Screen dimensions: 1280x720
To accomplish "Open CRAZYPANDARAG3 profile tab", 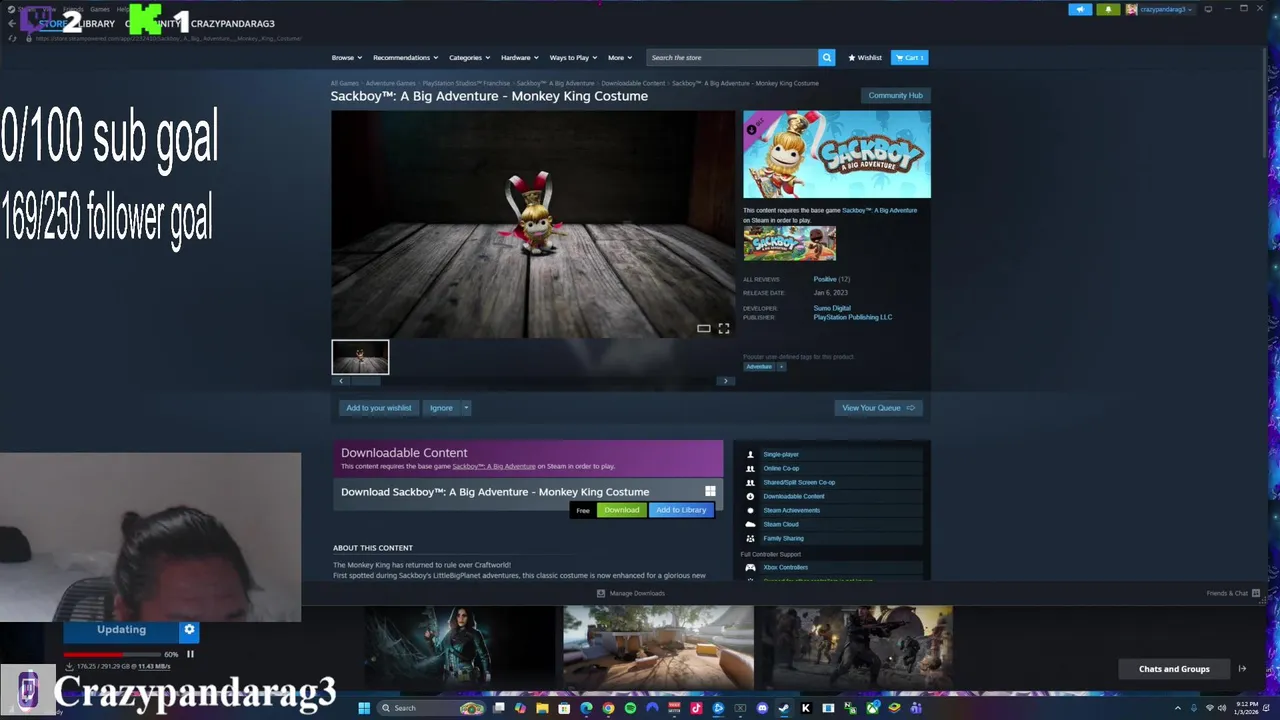I will (x=232, y=23).
